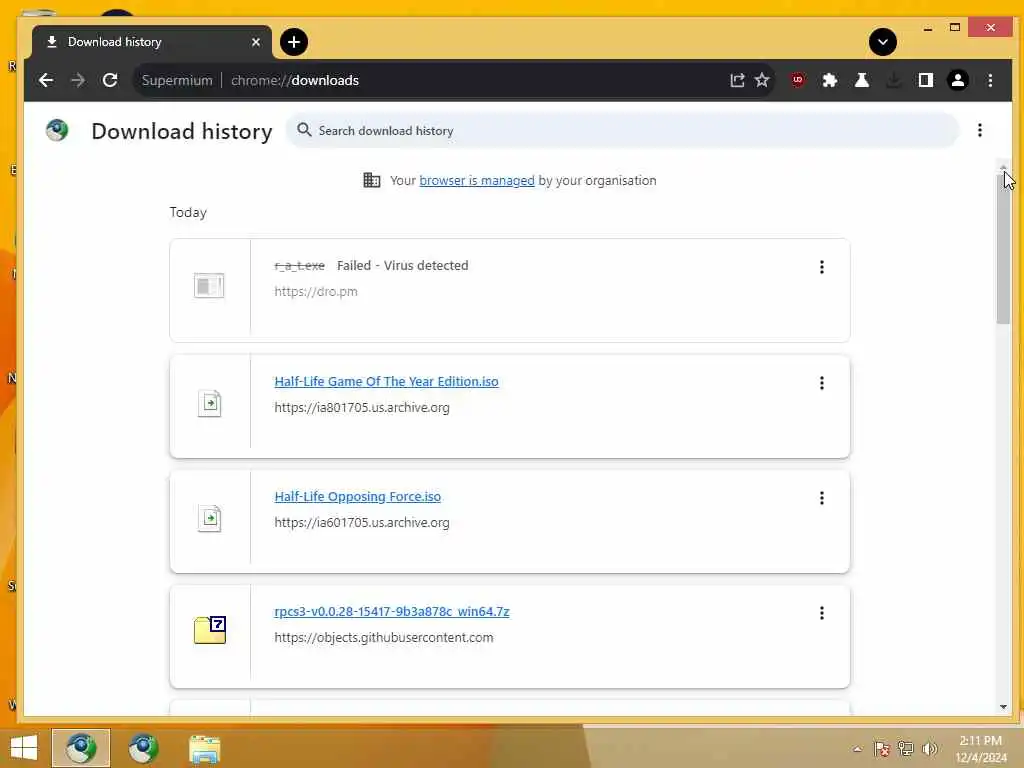Open more actions for Half-Life Opposing Force.iso

(822, 498)
